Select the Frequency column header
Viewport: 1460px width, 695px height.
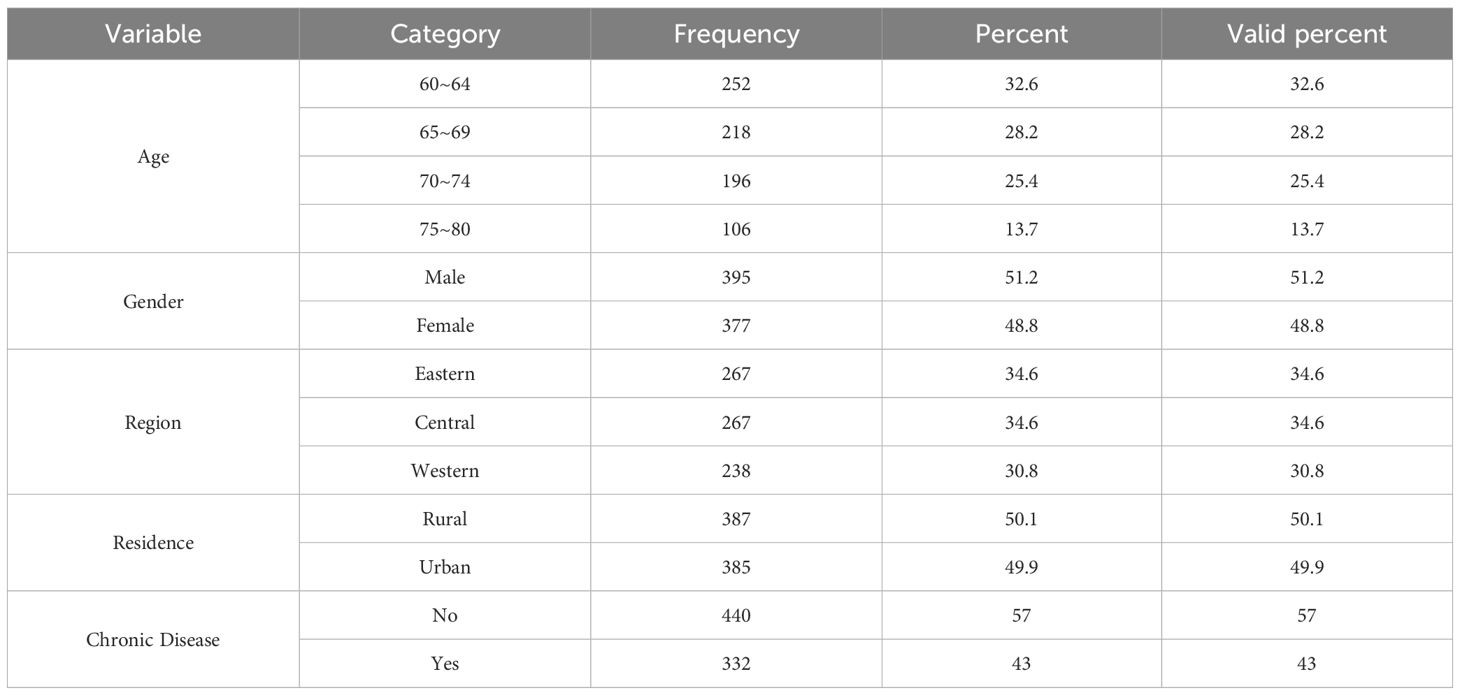pyautogui.click(x=736, y=34)
